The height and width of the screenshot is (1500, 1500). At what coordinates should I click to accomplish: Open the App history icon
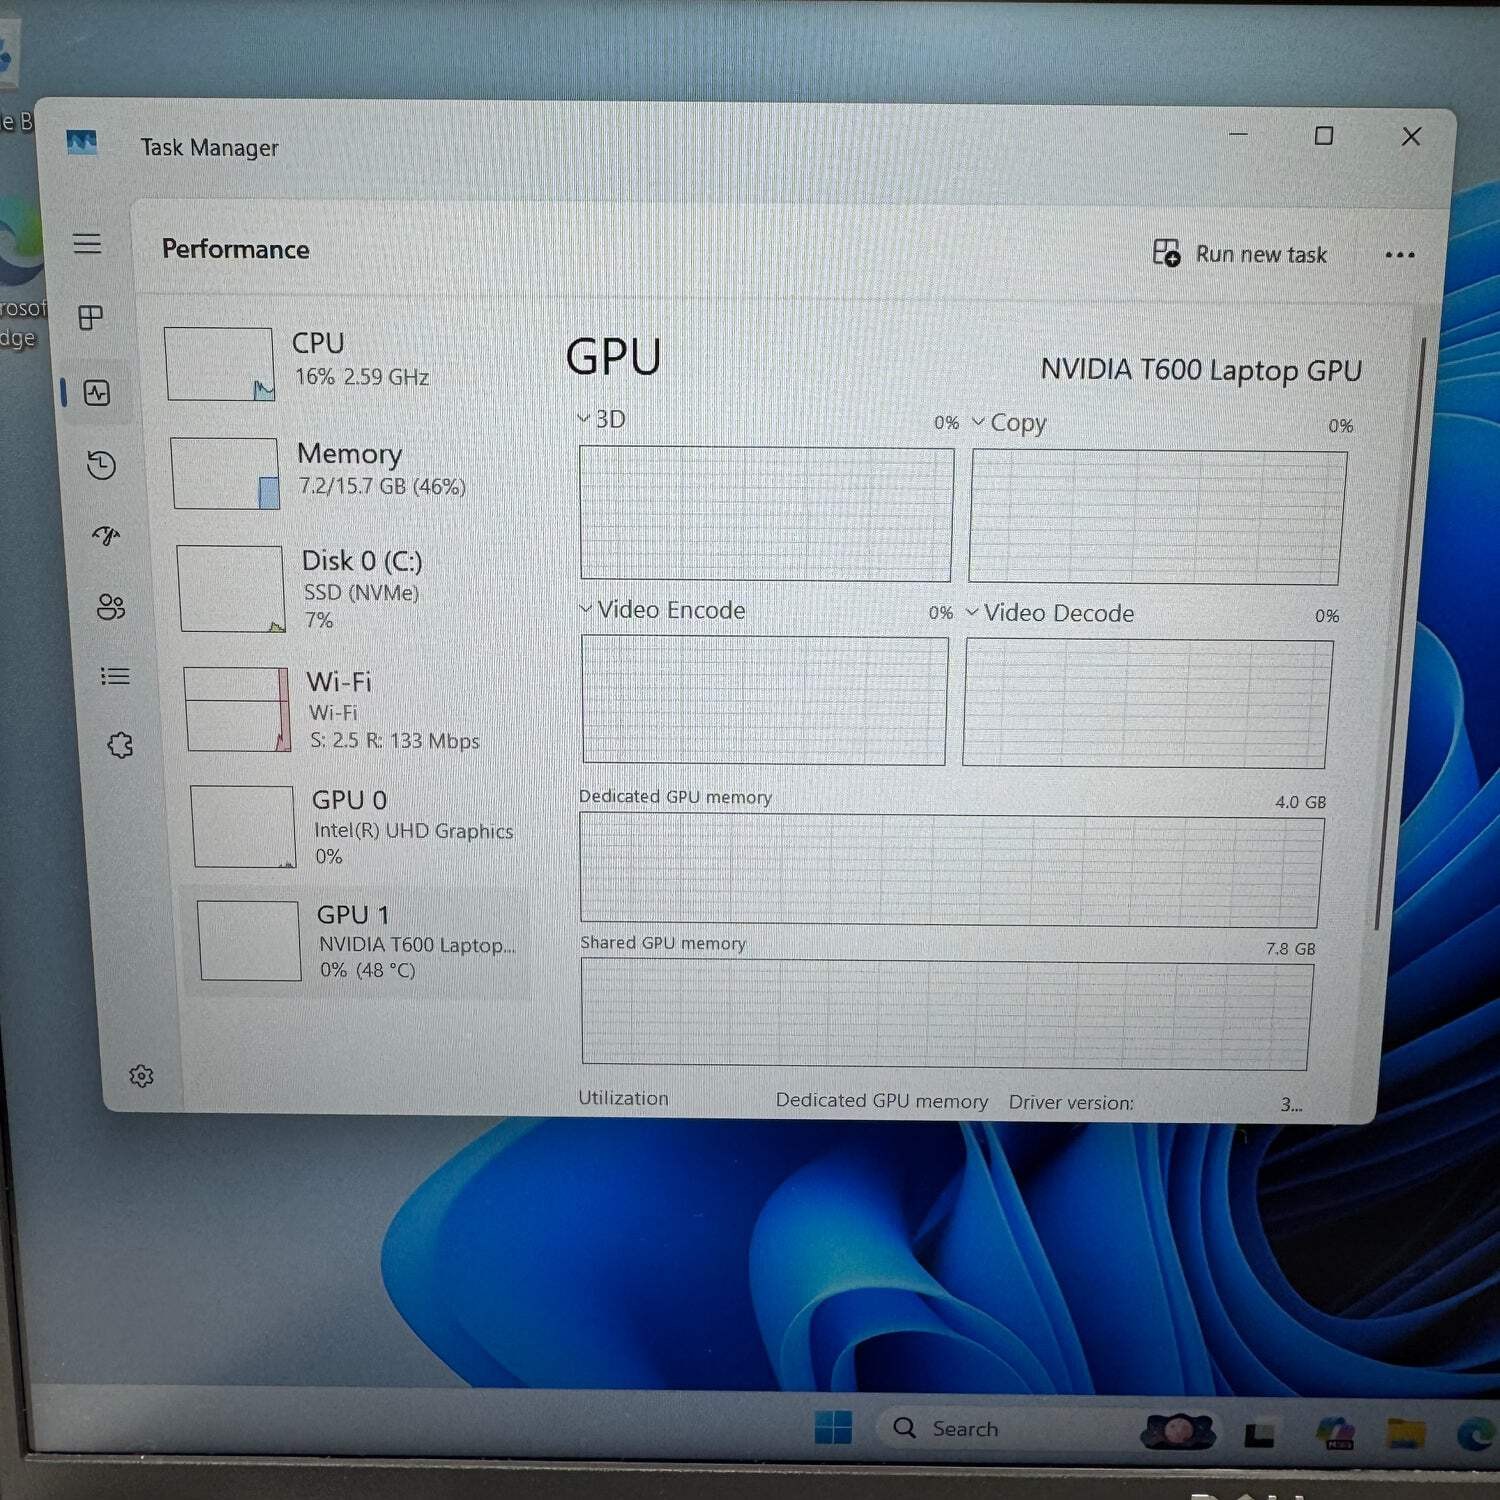point(101,465)
